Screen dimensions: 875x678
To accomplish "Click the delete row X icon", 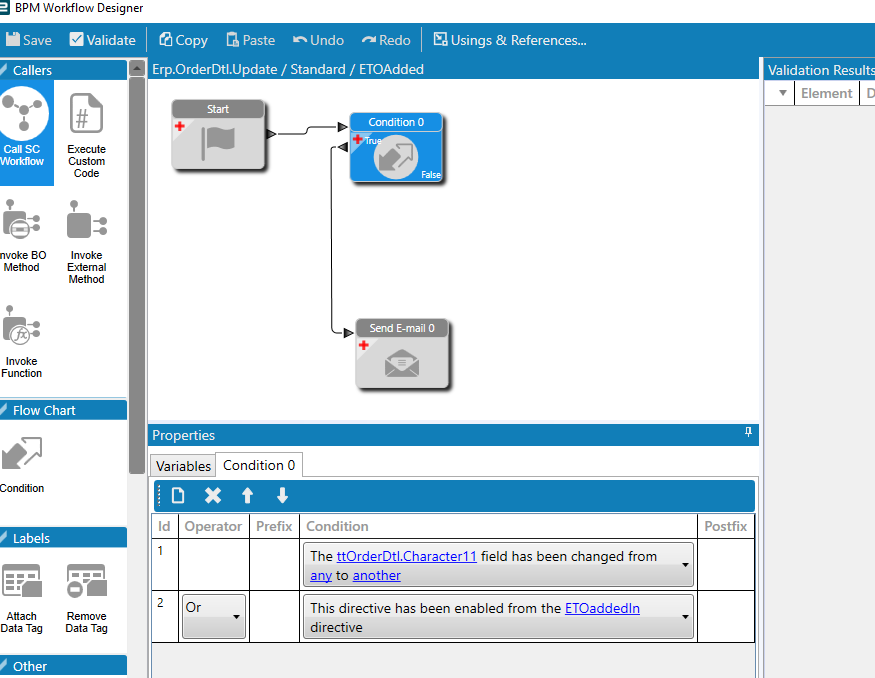I will [213, 496].
